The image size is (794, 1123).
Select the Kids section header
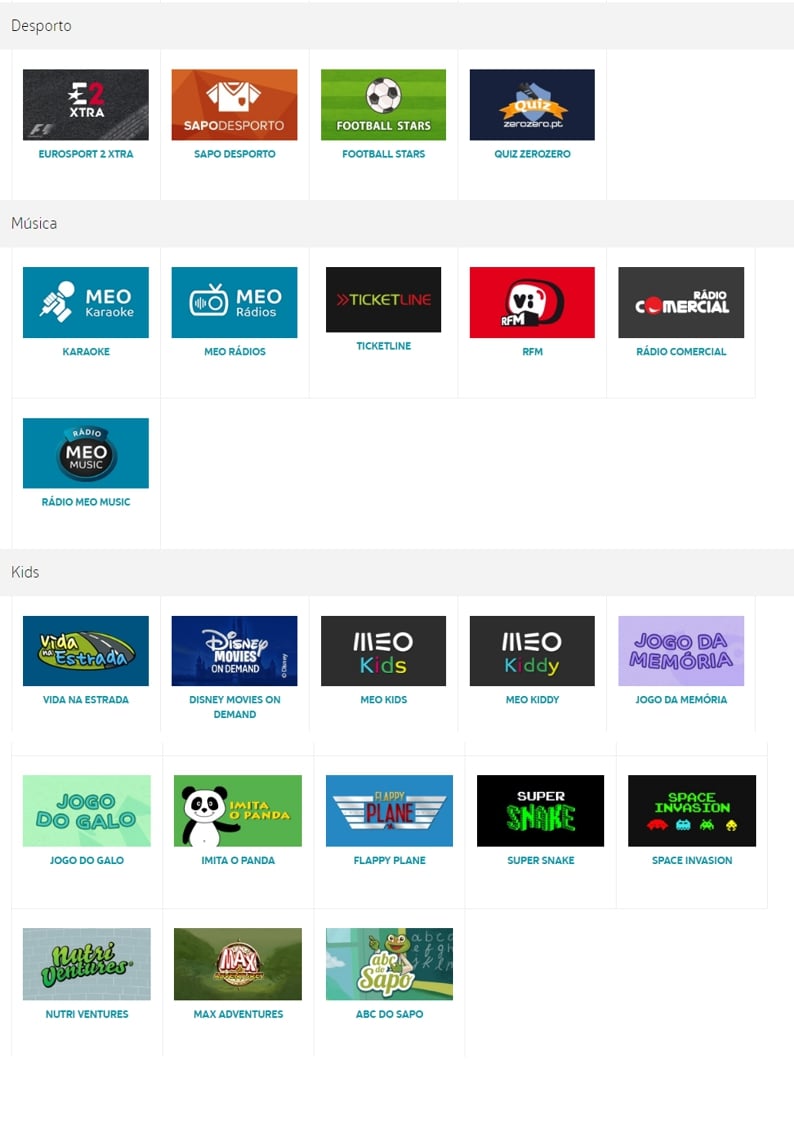tap(397, 572)
